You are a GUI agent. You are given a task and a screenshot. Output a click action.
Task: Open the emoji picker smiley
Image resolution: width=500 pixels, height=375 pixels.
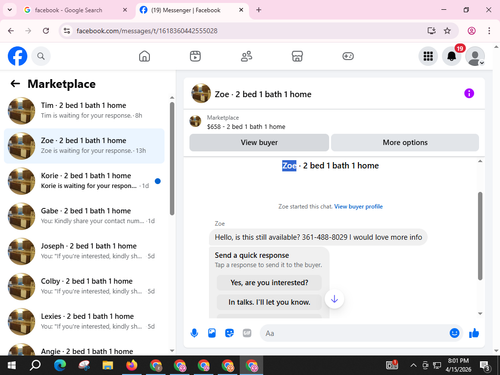(454, 333)
